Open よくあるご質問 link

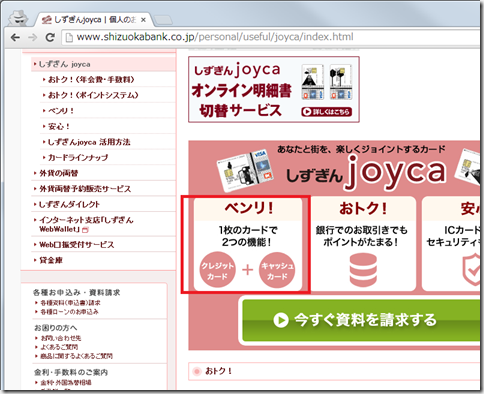pyautogui.click(x=59, y=347)
